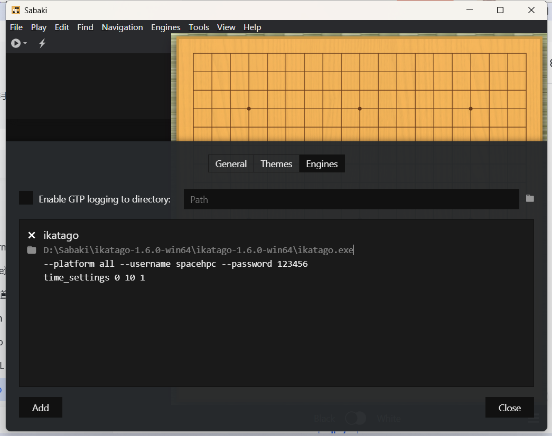Open the Navigation menu
The height and width of the screenshot is (436, 552).
tap(122, 27)
